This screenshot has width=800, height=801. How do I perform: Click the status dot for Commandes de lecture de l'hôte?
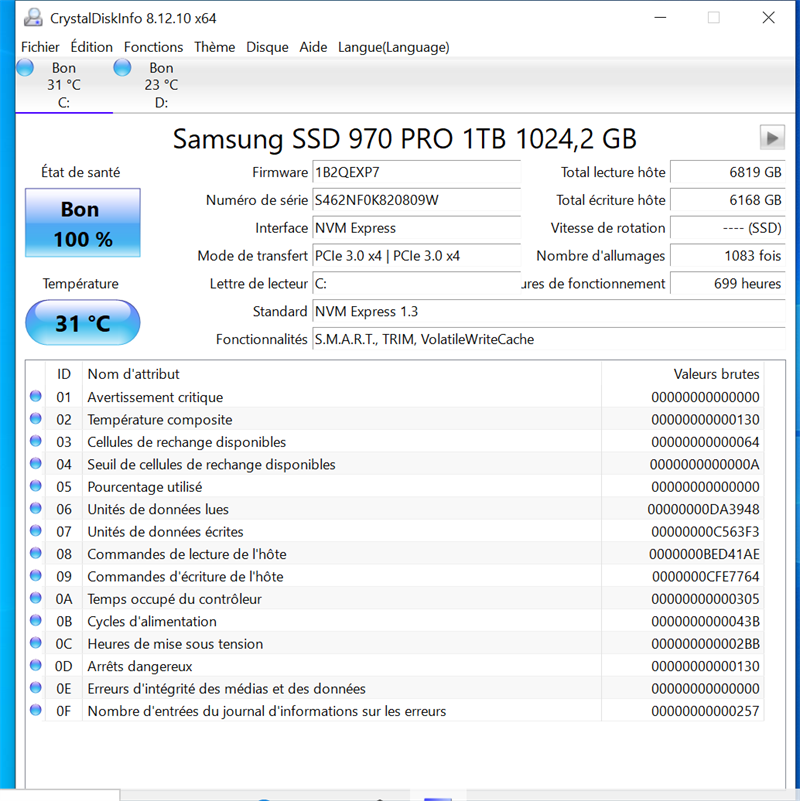[36, 554]
